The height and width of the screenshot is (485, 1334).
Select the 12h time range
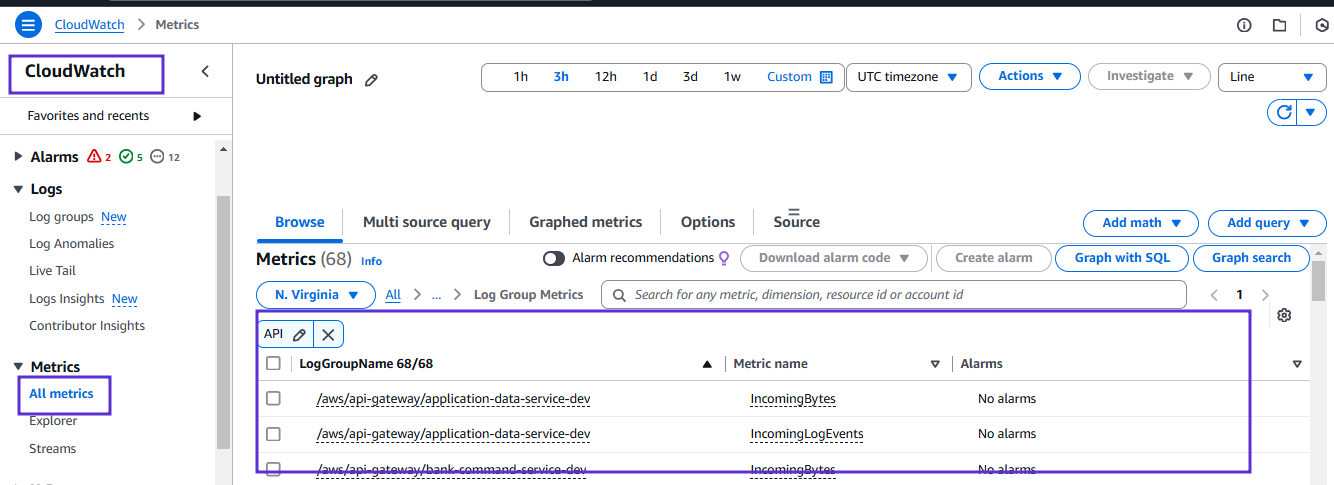coord(606,77)
